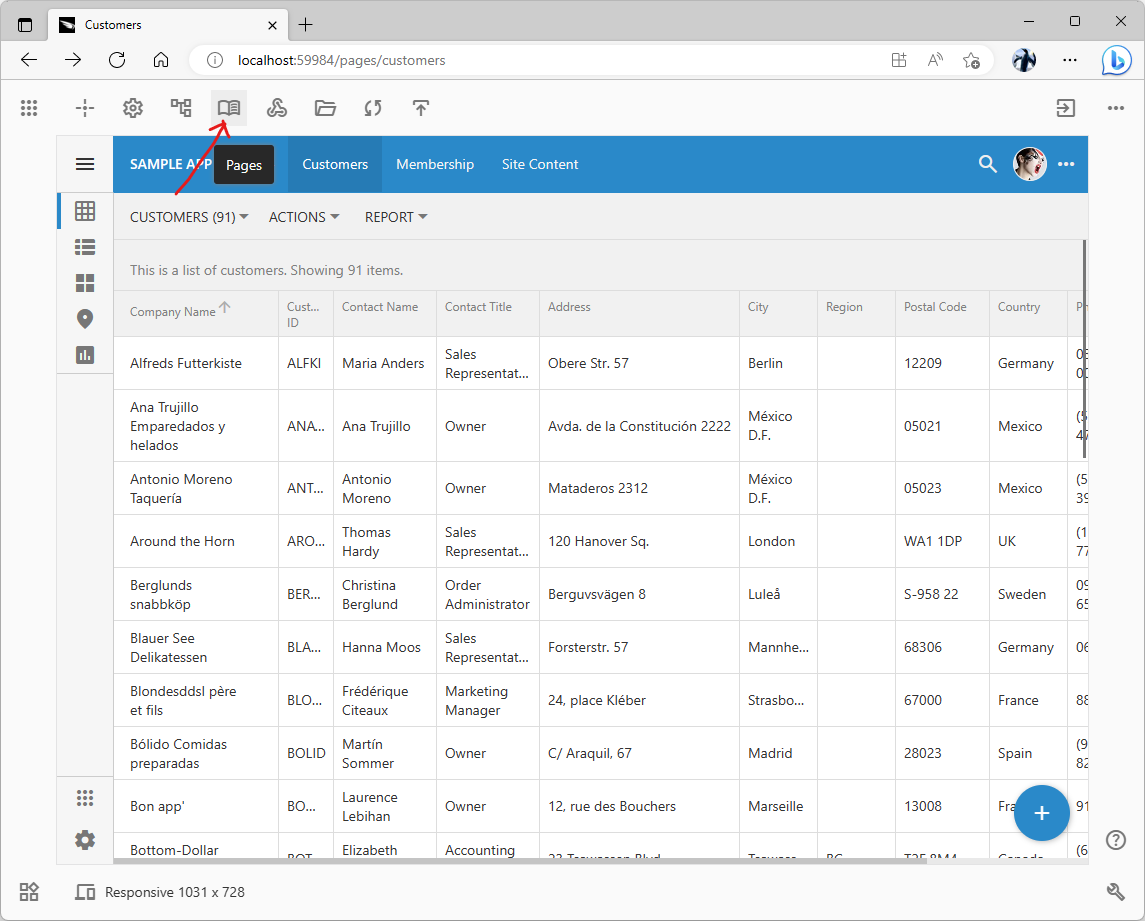
Task: Click the blue plus add button
Action: point(1041,813)
